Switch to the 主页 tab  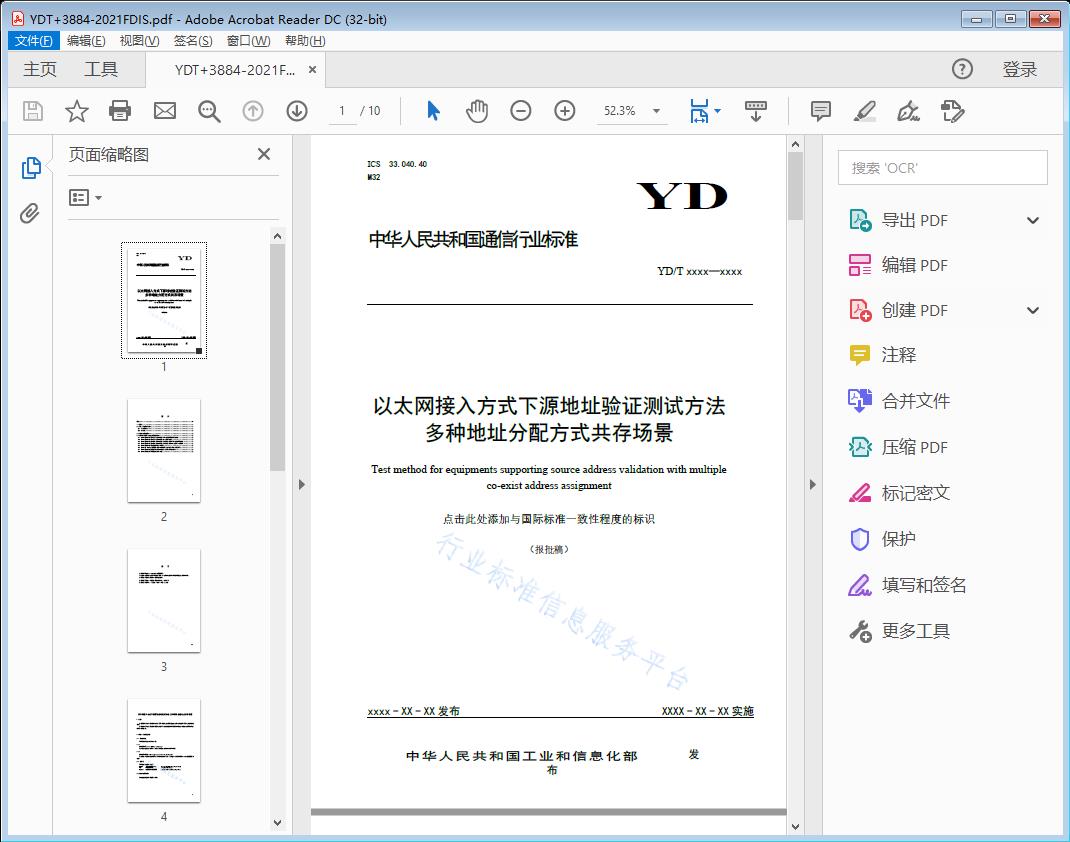pos(39,69)
